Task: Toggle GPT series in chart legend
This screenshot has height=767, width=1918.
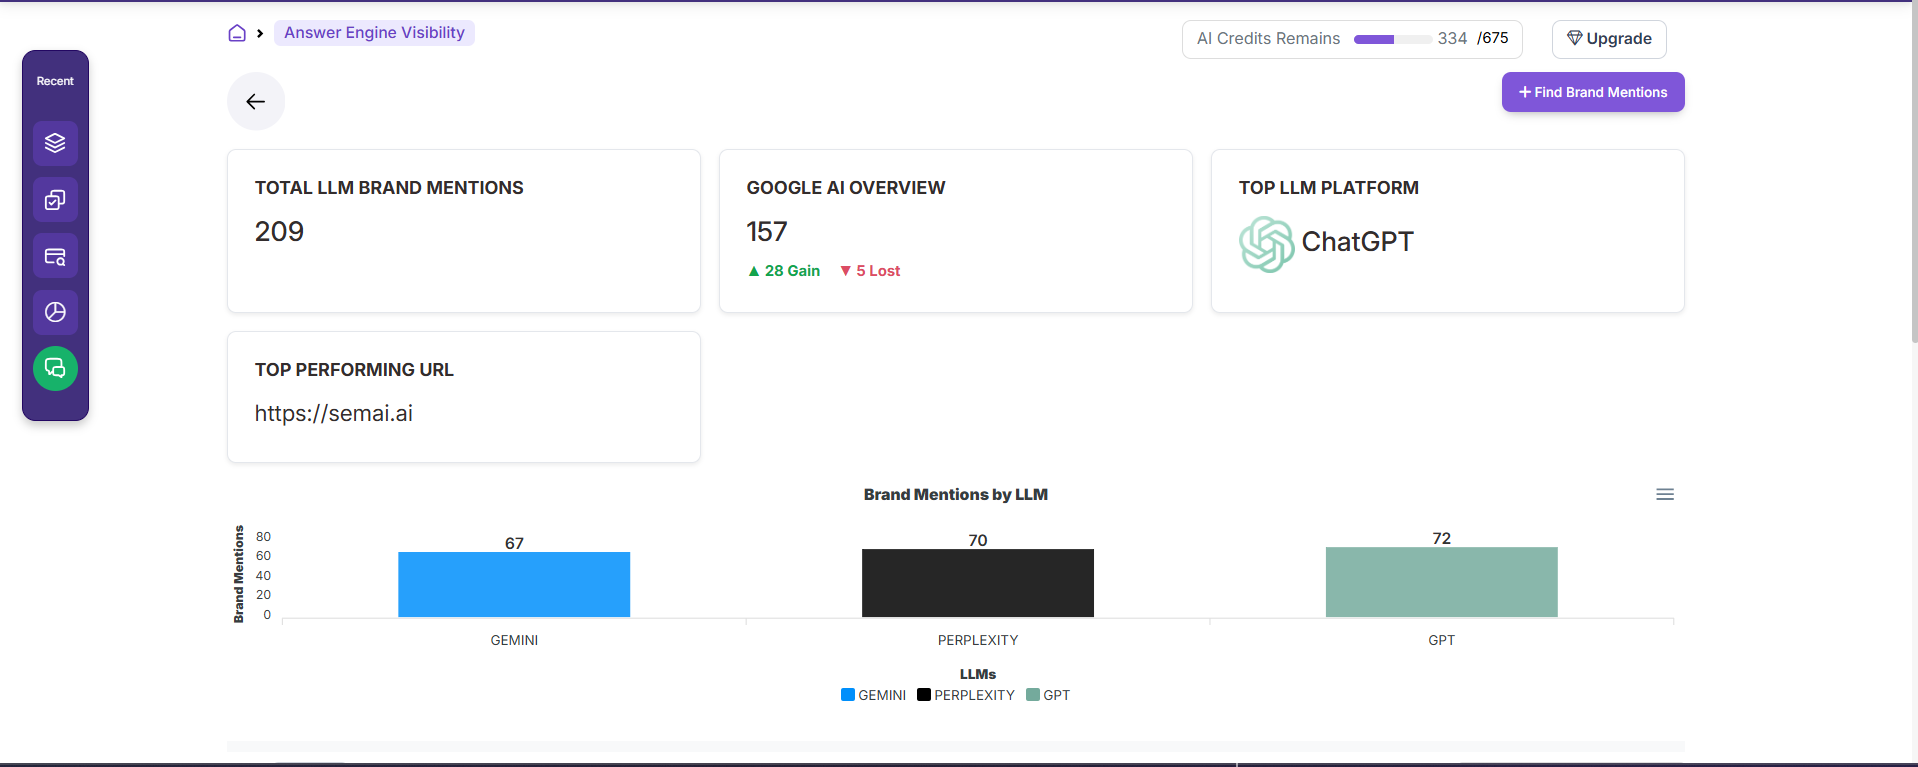Action: [1048, 695]
